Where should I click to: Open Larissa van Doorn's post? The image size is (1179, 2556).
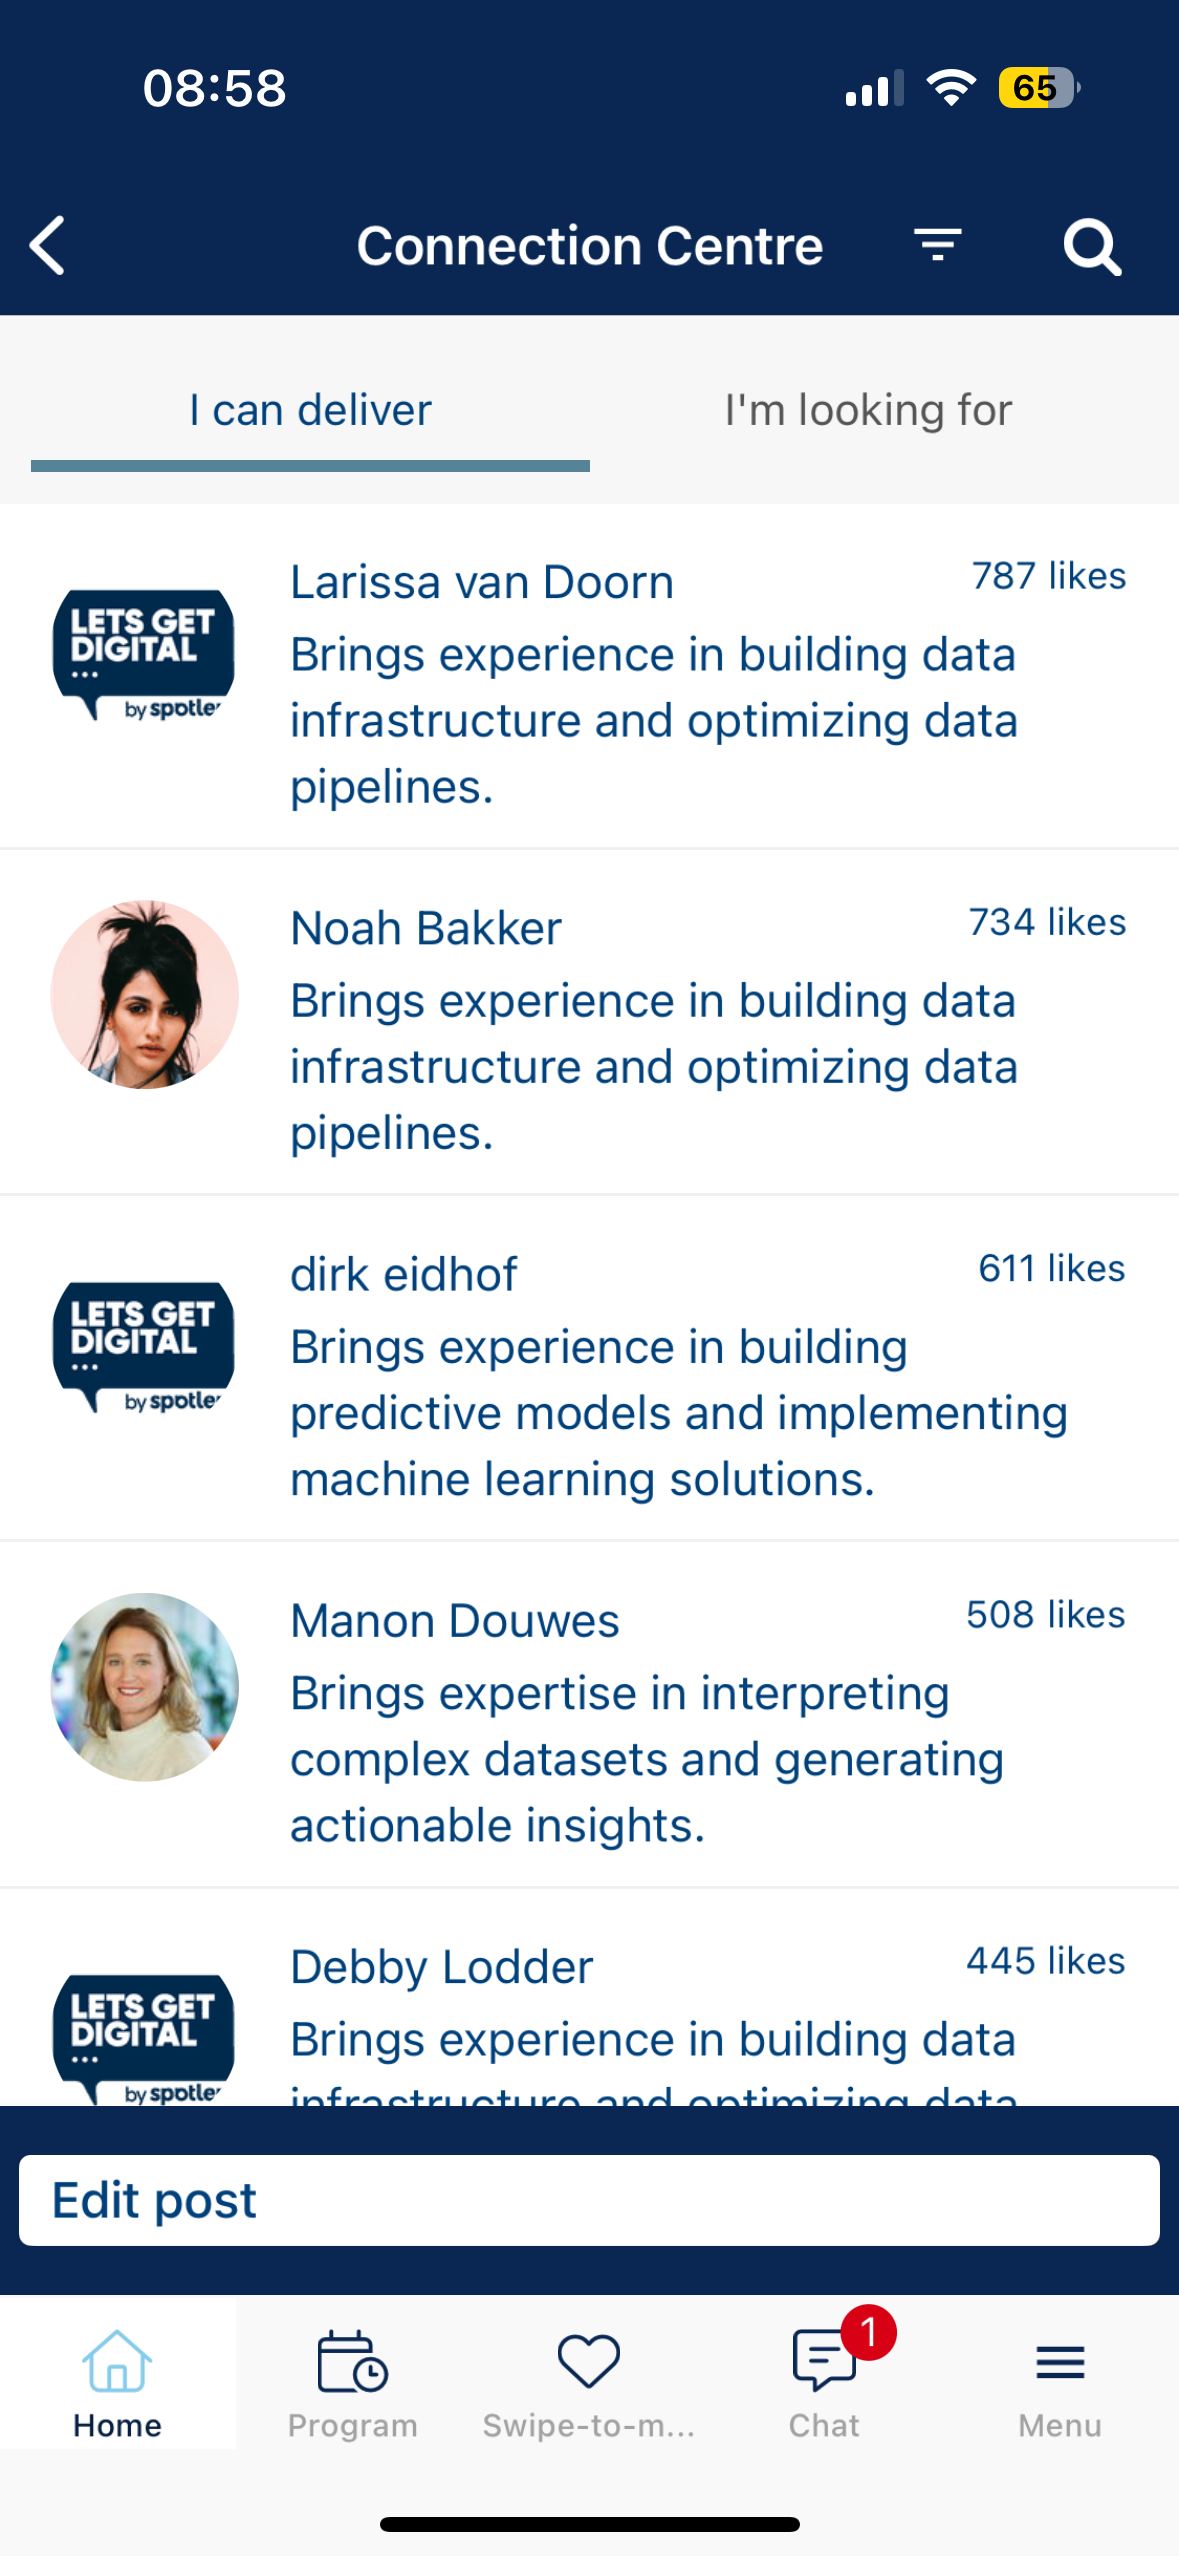click(x=589, y=676)
